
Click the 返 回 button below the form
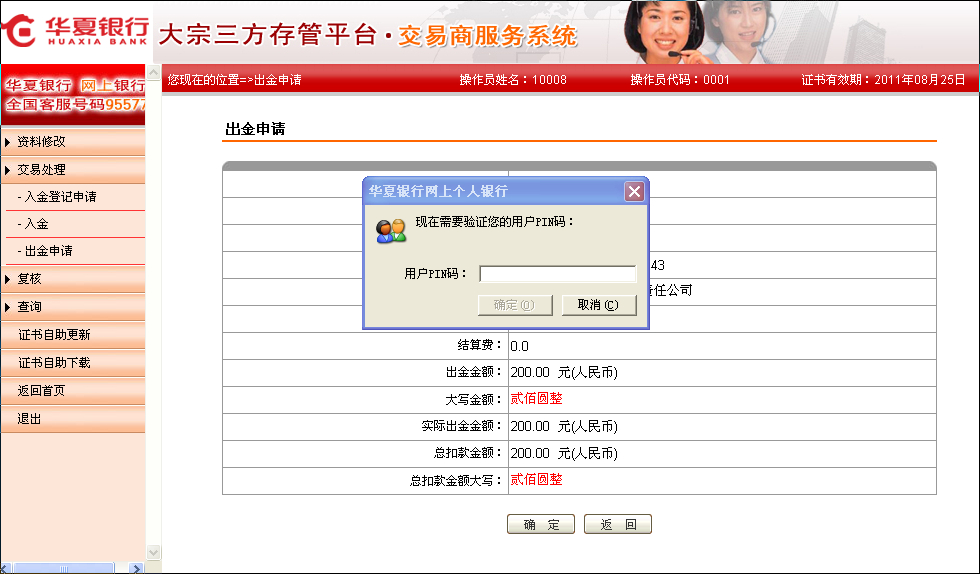[618, 524]
